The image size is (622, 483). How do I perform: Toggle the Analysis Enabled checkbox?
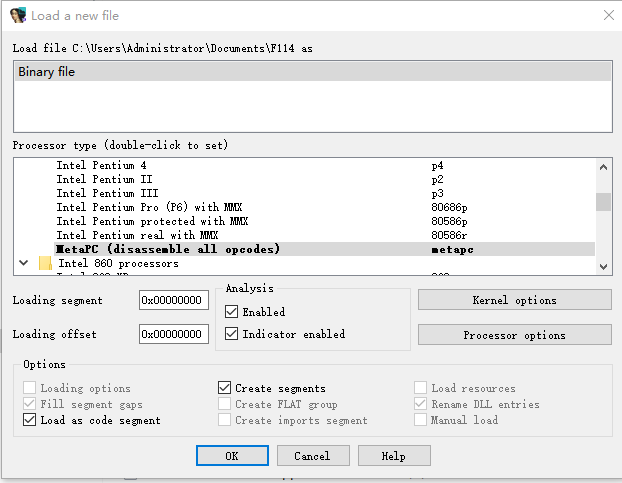(232, 312)
